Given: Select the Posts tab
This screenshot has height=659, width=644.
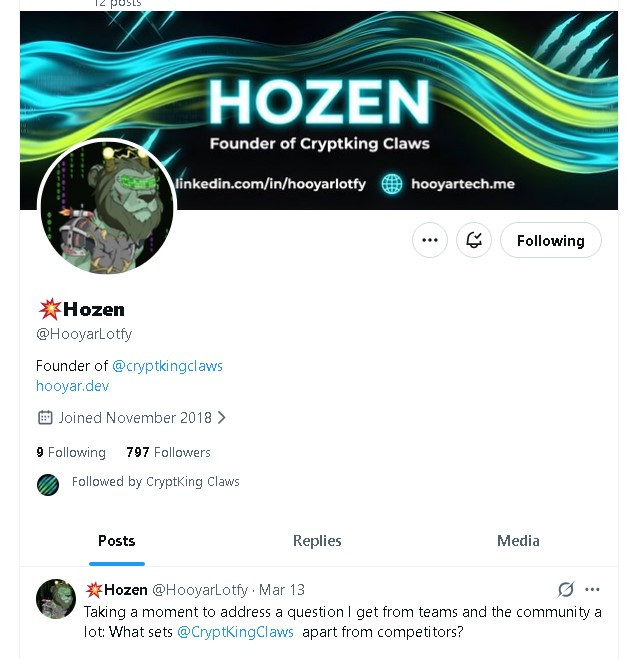Looking at the screenshot, I should (117, 540).
